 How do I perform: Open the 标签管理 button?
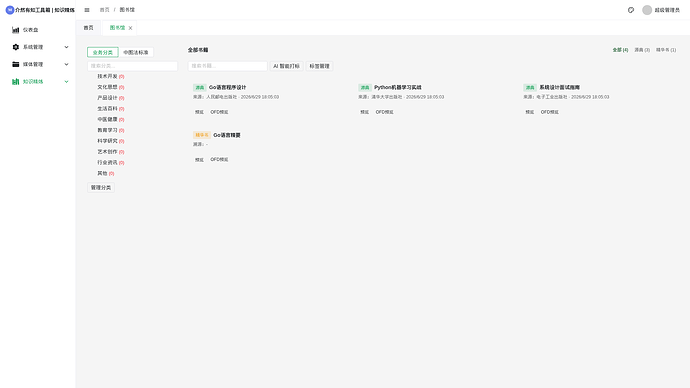319,66
